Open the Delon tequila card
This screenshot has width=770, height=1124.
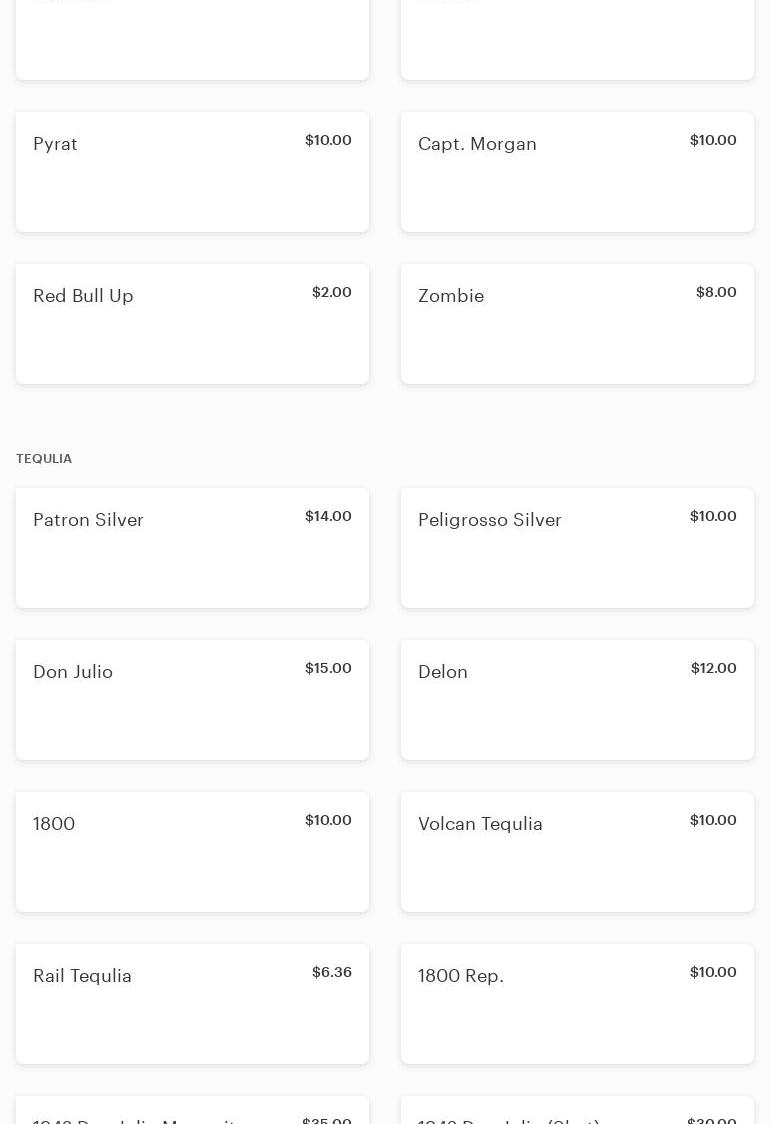[577, 700]
